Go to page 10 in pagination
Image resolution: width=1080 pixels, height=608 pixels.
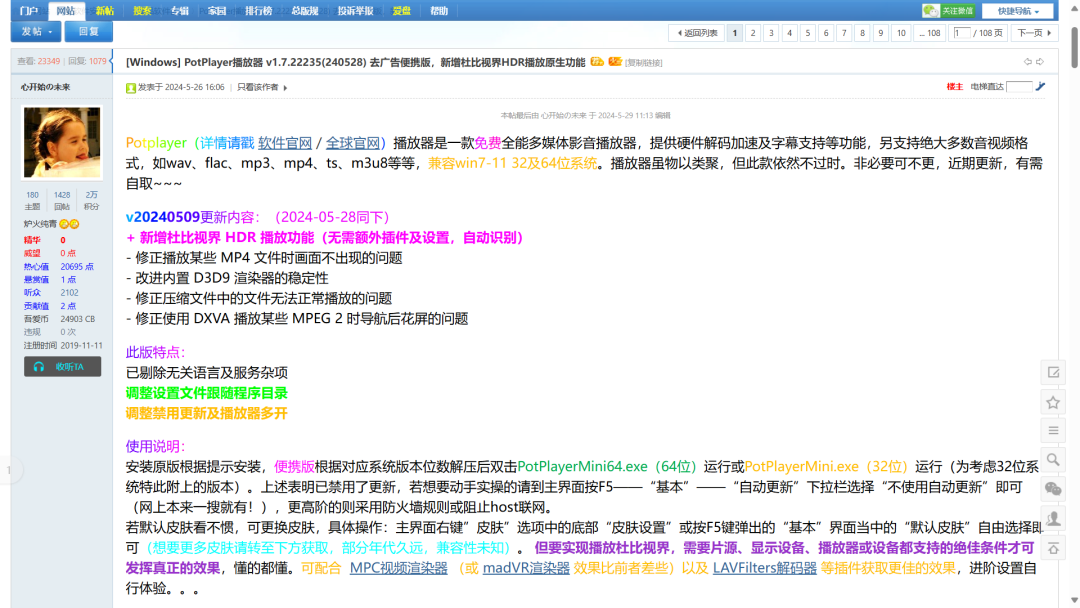[901, 33]
